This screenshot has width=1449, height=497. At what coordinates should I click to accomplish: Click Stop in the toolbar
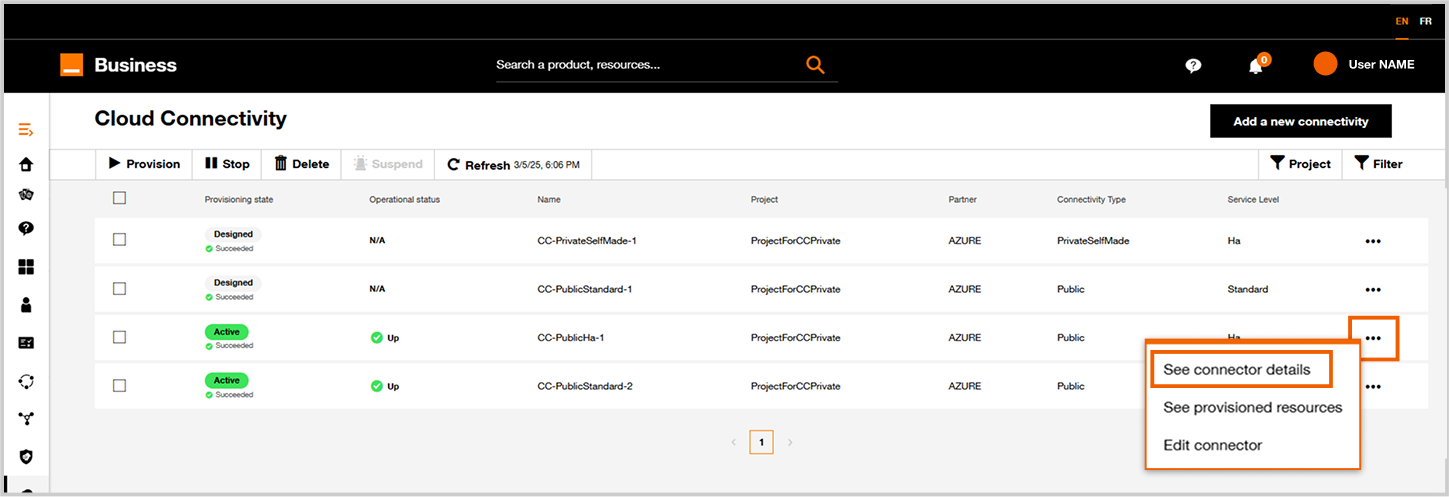click(x=227, y=164)
